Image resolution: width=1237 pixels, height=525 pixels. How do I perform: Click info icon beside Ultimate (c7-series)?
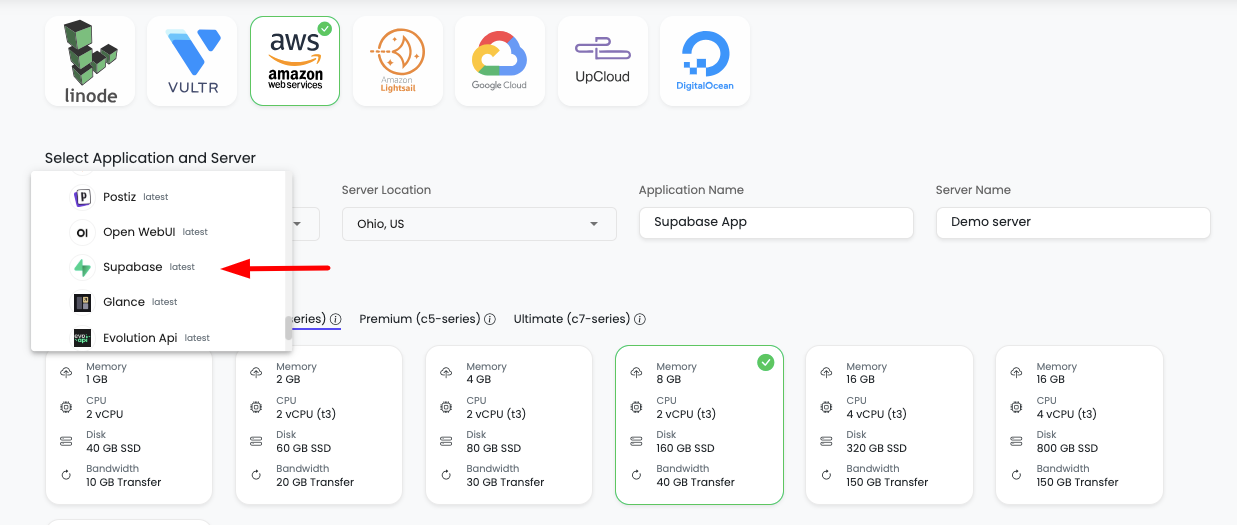640,320
